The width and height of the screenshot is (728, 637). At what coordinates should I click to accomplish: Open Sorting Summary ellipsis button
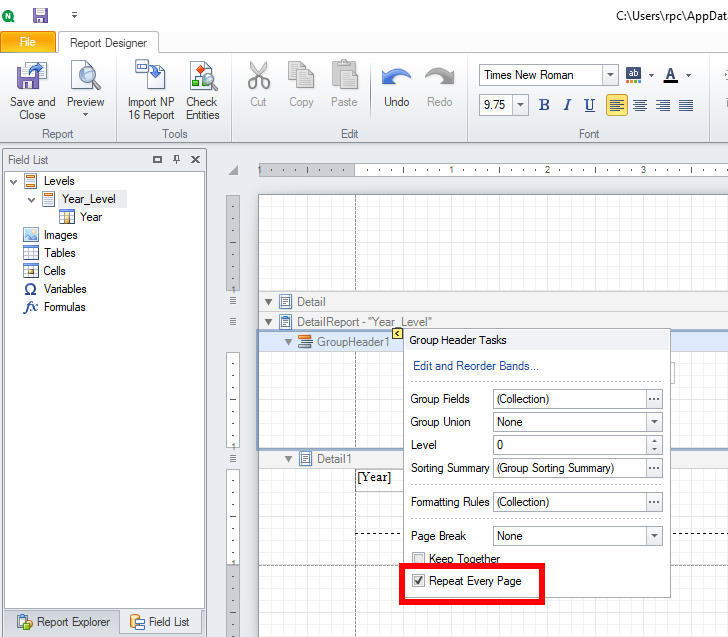[654, 468]
